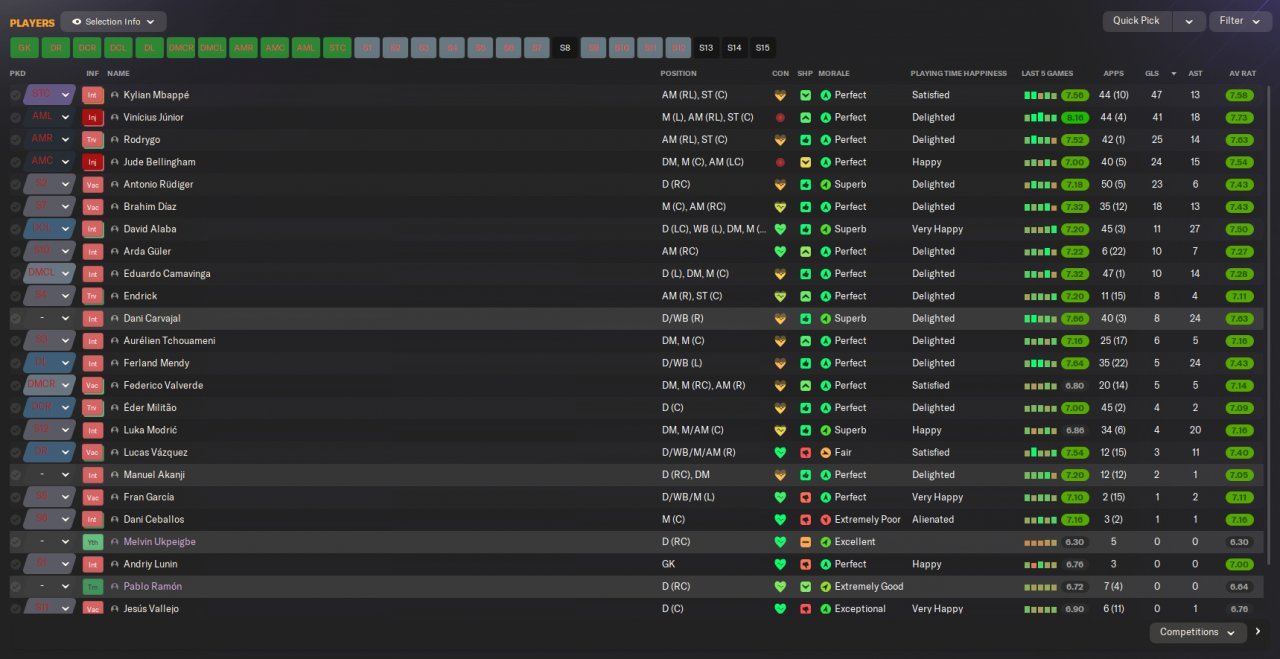Select the S8 substitute slot
Screen dimensions: 1280x659
(565, 47)
